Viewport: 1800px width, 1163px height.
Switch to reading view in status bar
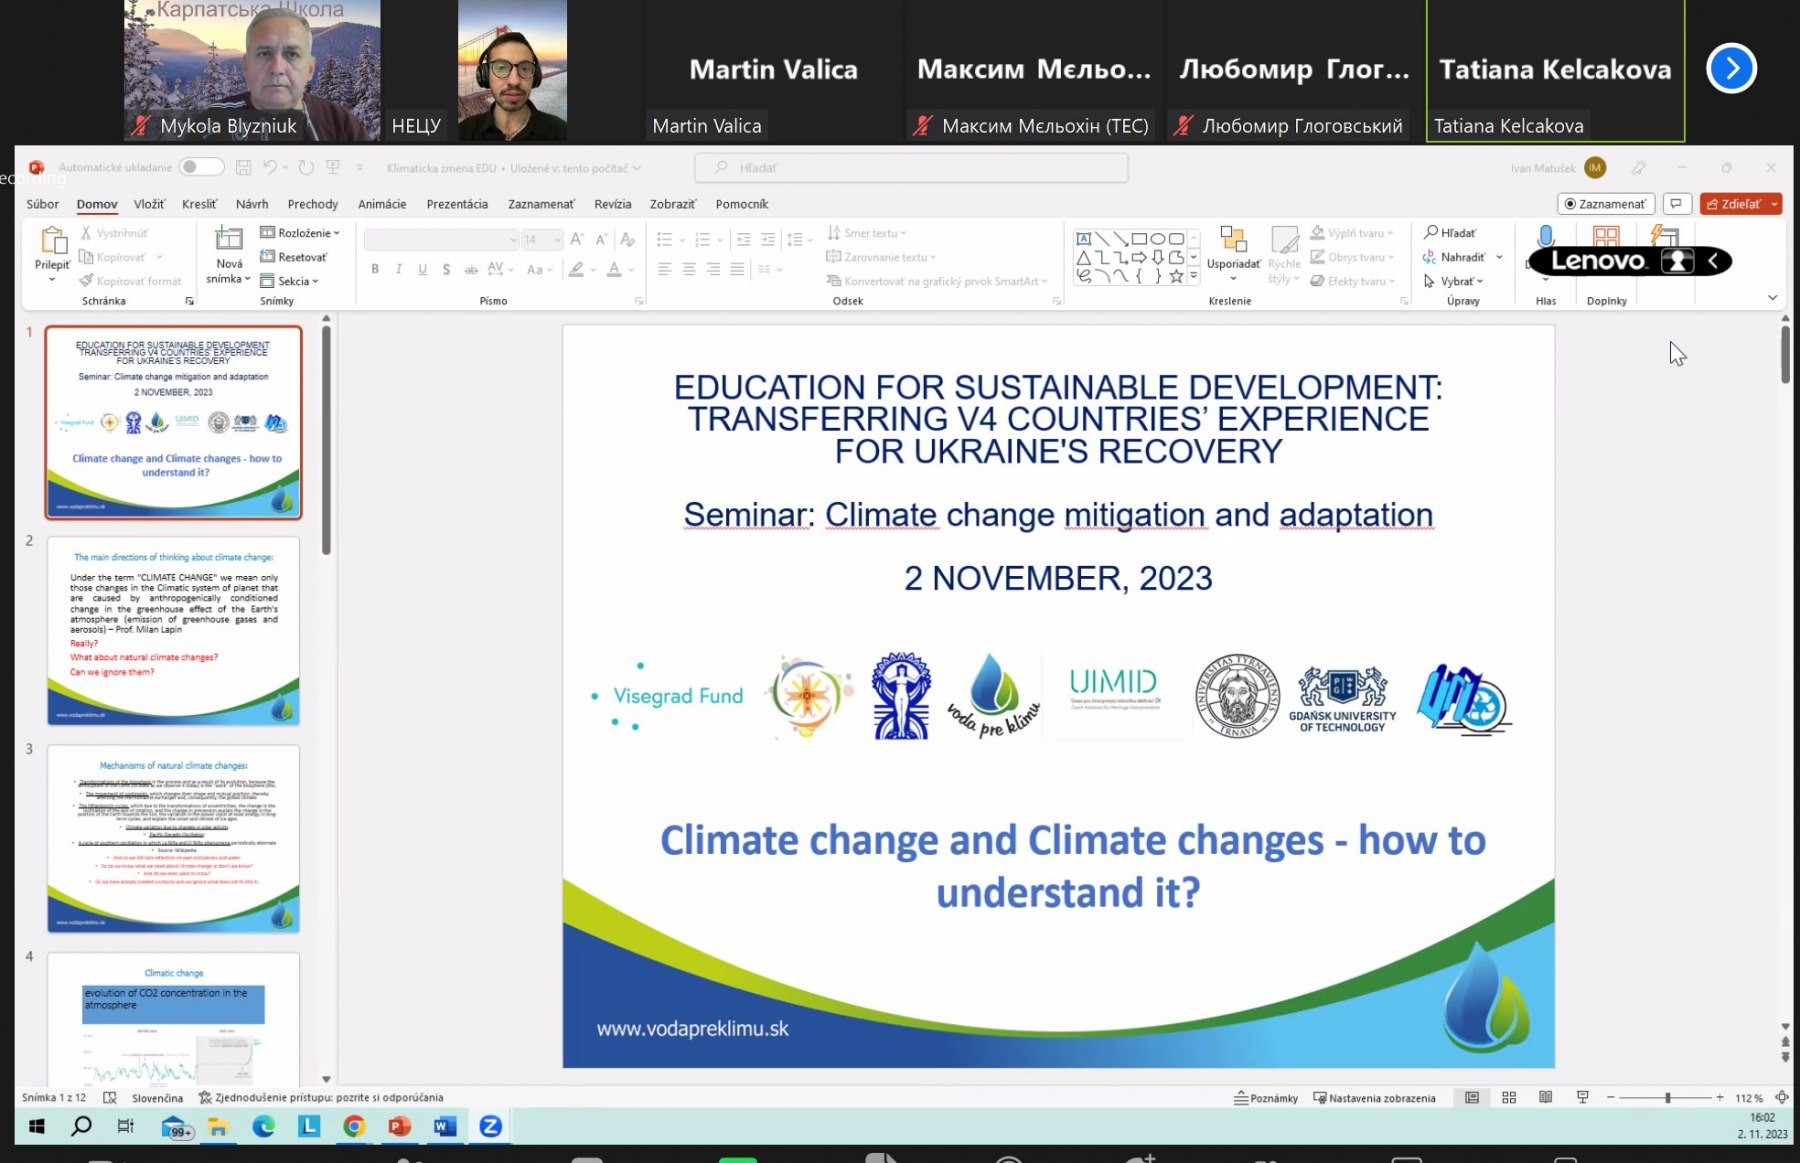(x=1546, y=1098)
